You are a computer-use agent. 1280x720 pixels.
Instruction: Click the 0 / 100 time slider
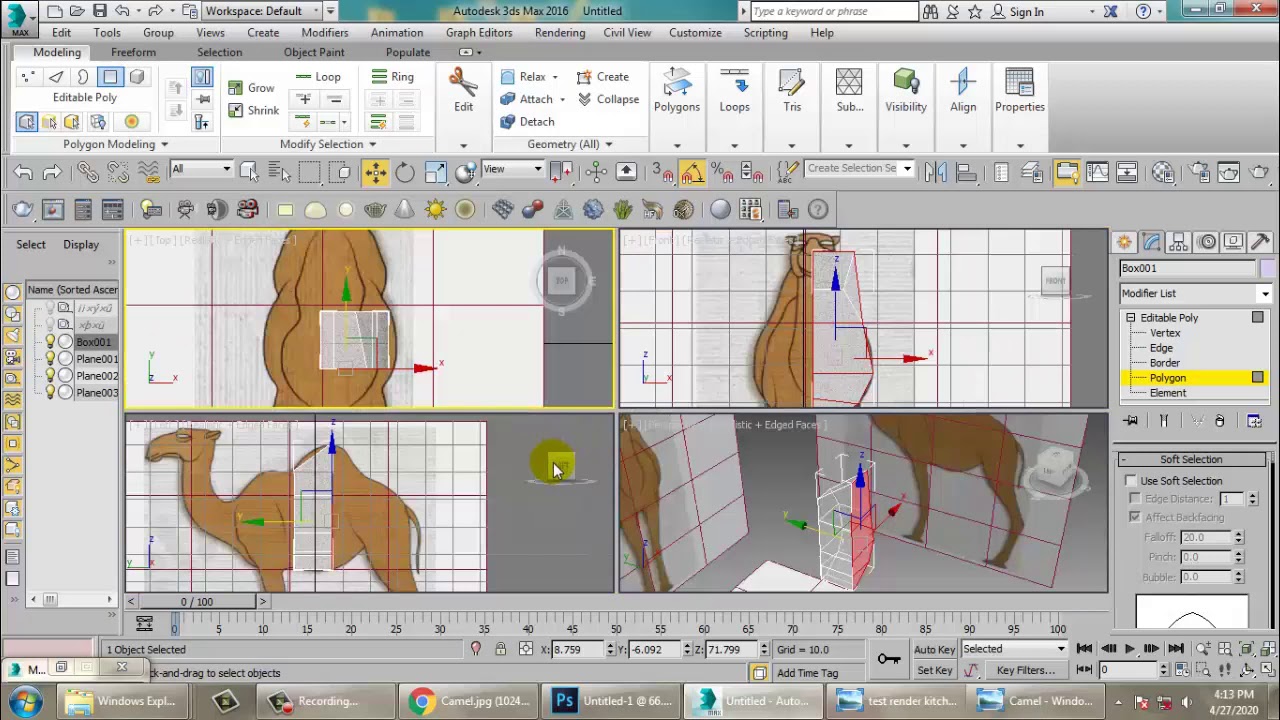197,601
